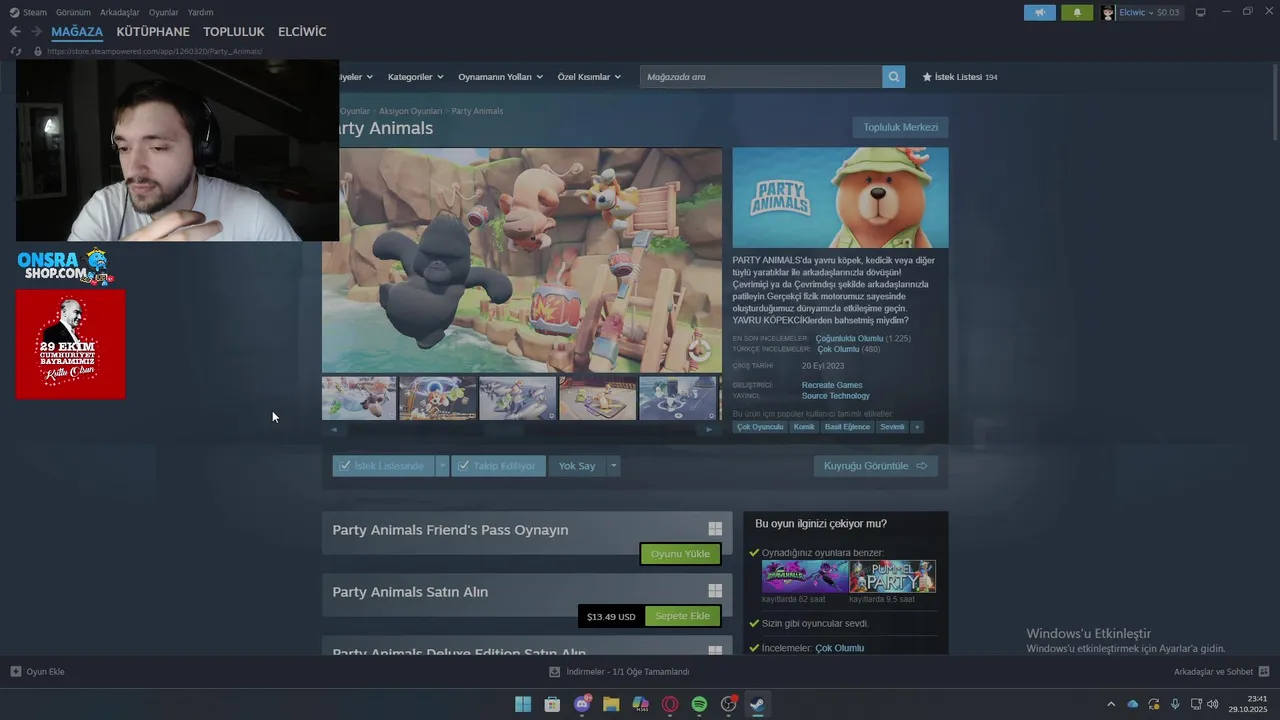
Task: Open the Kategoriler dropdown
Action: point(415,77)
